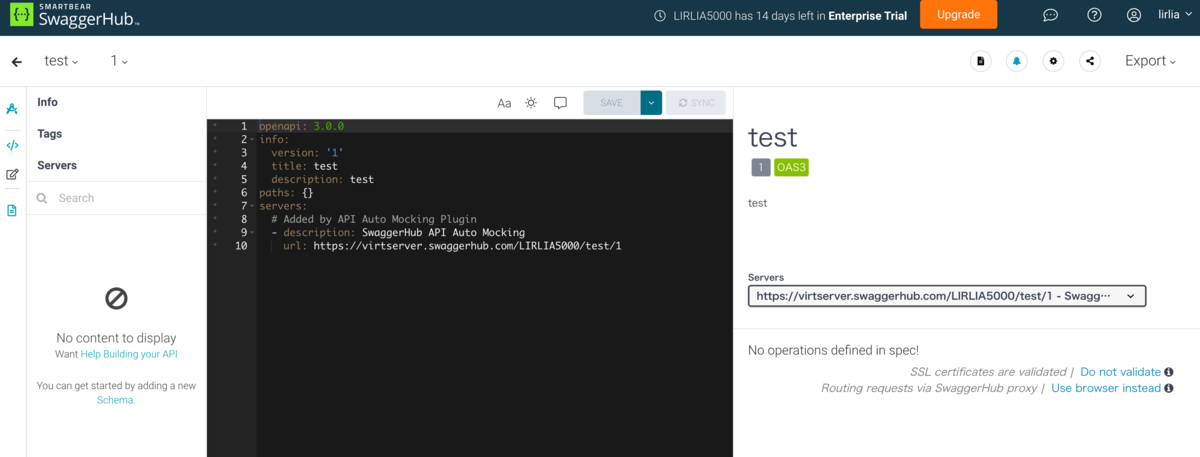Click the virtserver url code line
Screen dimensions: 1200x457
(x=452, y=246)
